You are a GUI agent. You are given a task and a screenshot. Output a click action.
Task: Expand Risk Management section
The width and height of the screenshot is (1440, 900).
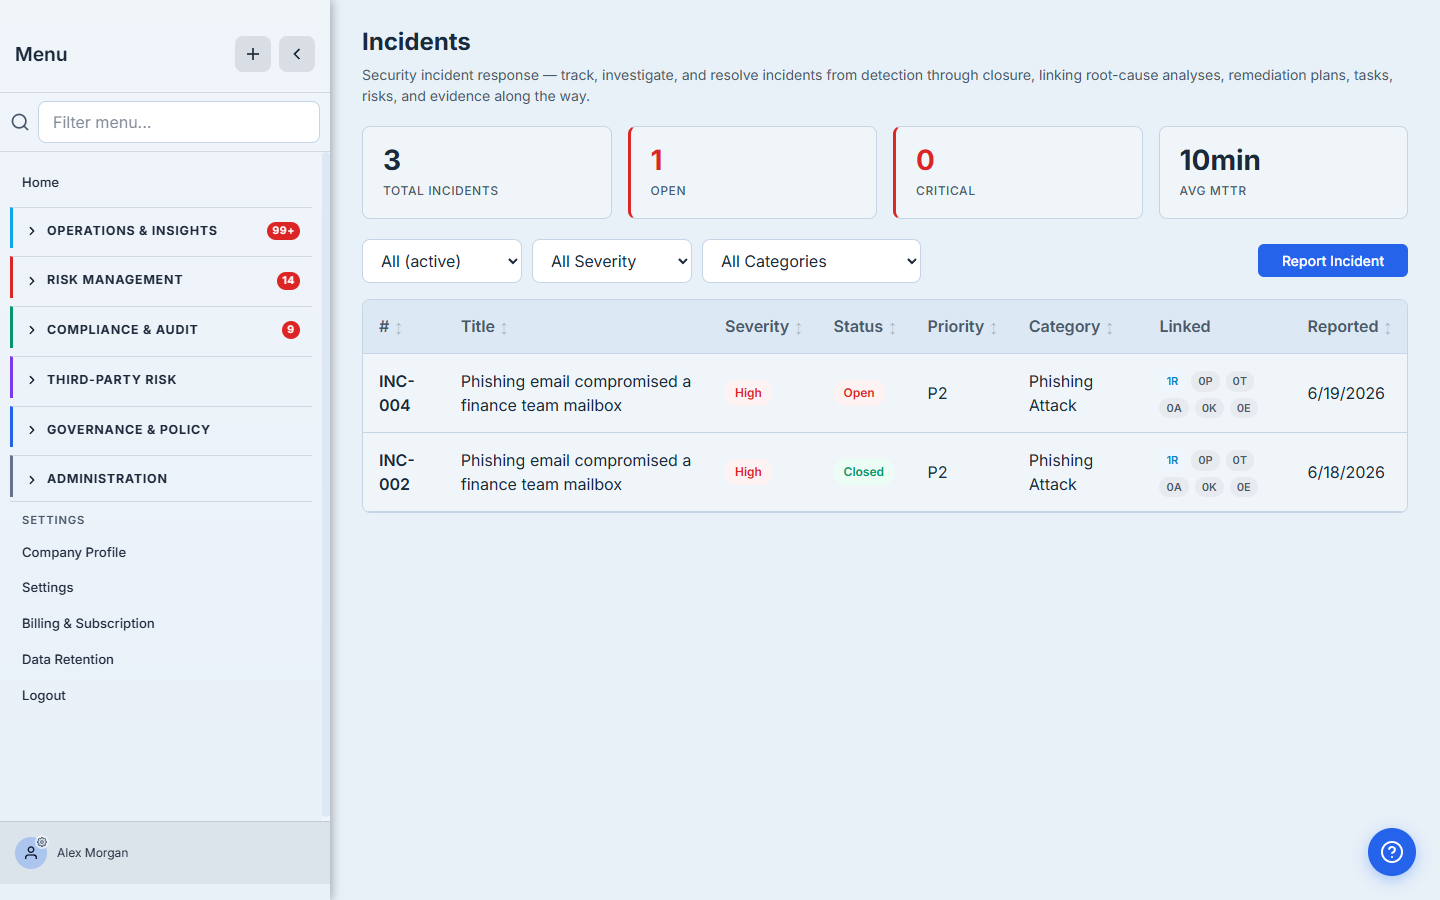pyautogui.click(x=161, y=280)
